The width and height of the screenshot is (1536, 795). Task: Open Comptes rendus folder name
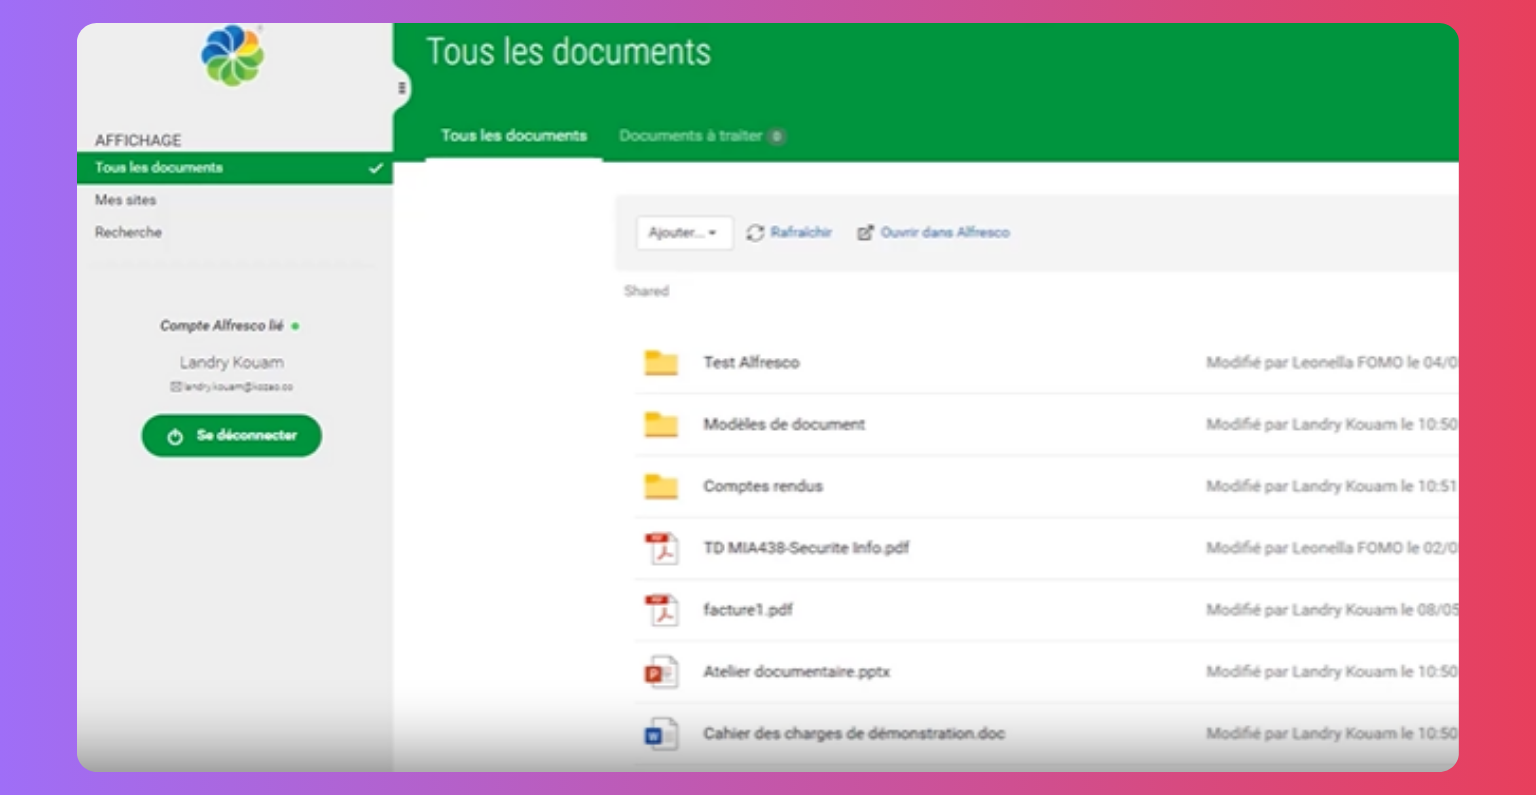(x=763, y=487)
